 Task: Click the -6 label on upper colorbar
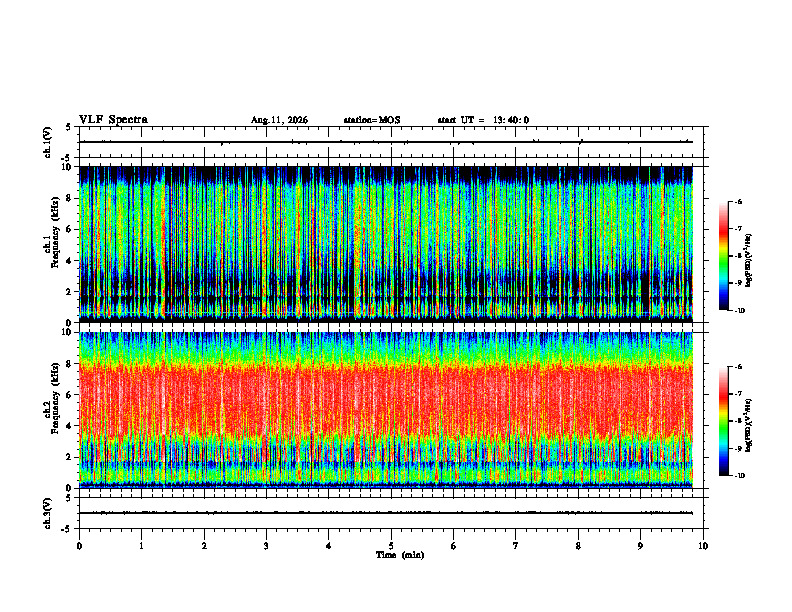point(739,201)
